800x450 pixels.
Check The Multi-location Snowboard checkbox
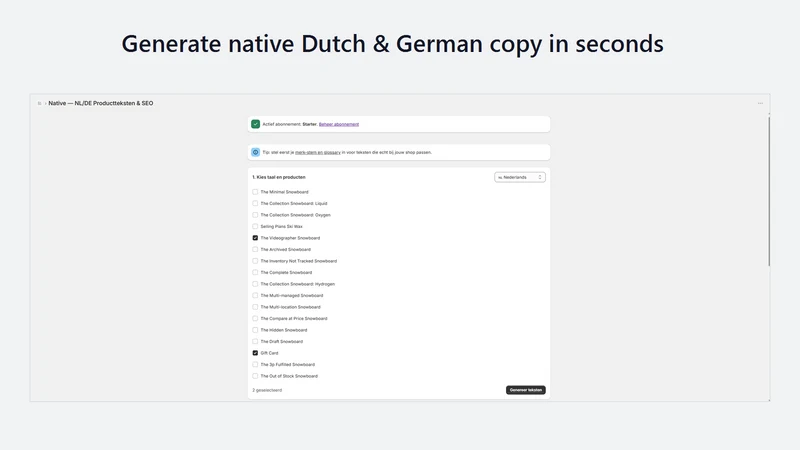tap(255, 307)
